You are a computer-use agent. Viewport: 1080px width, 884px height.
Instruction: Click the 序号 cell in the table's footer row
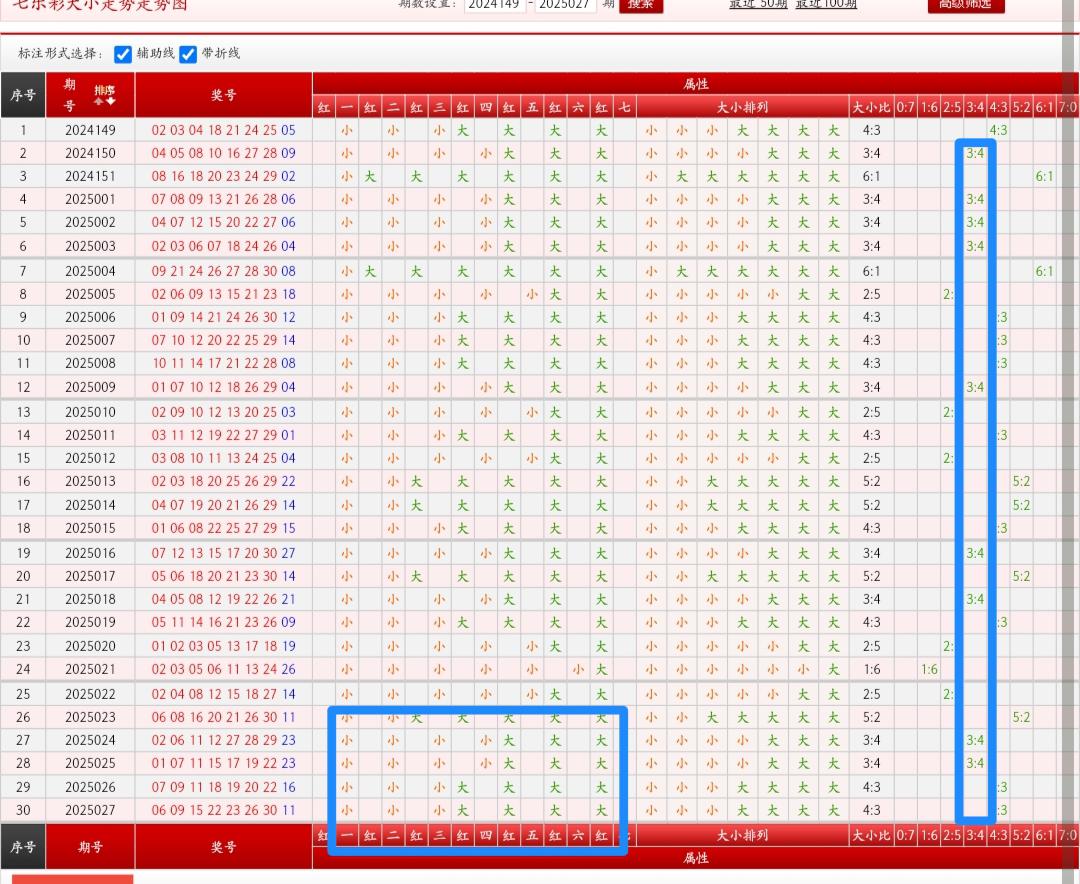23,847
